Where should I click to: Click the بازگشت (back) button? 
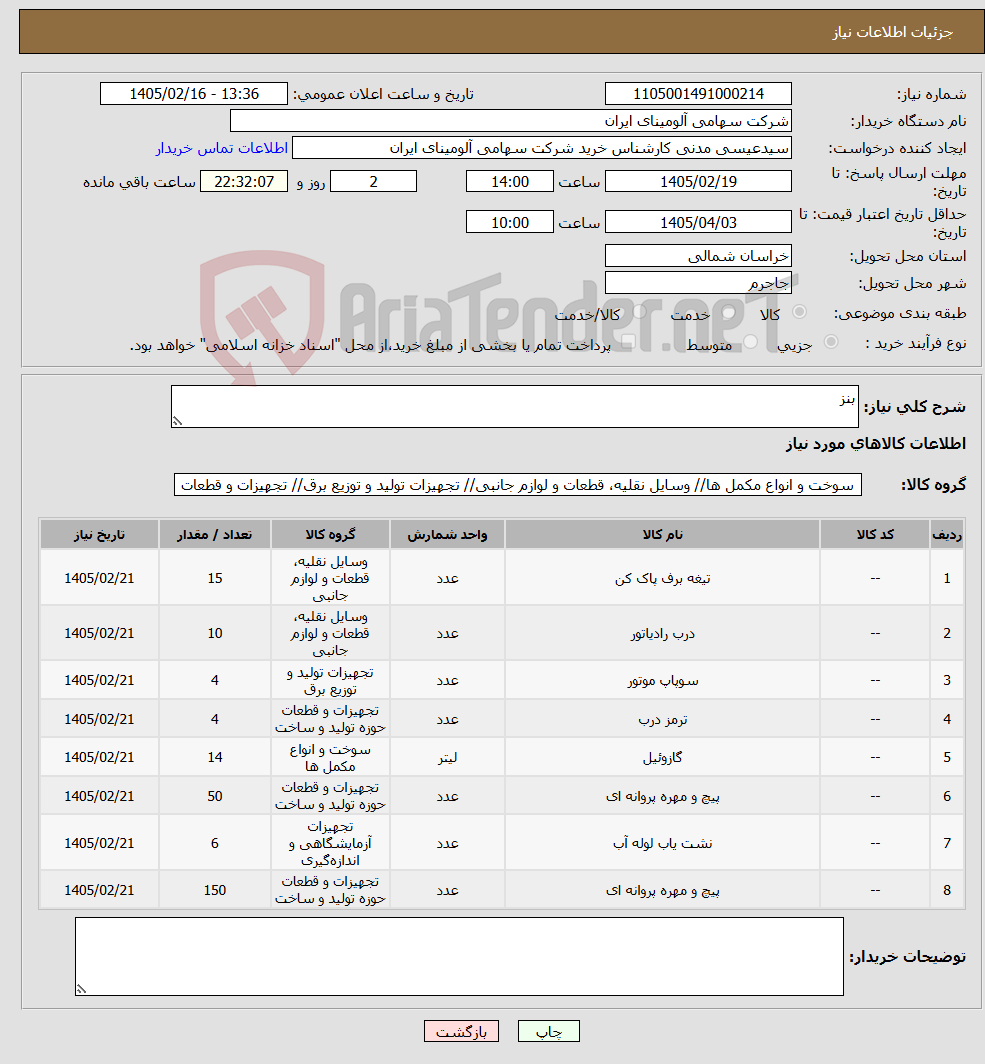click(461, 1031)
